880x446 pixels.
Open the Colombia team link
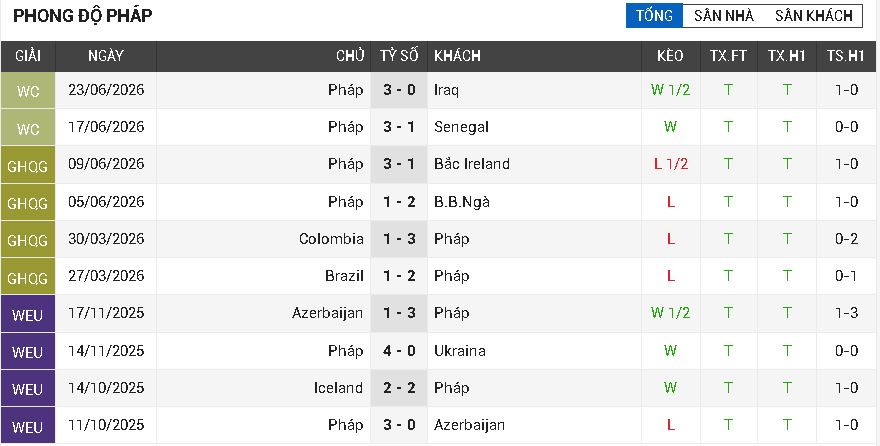331,239
